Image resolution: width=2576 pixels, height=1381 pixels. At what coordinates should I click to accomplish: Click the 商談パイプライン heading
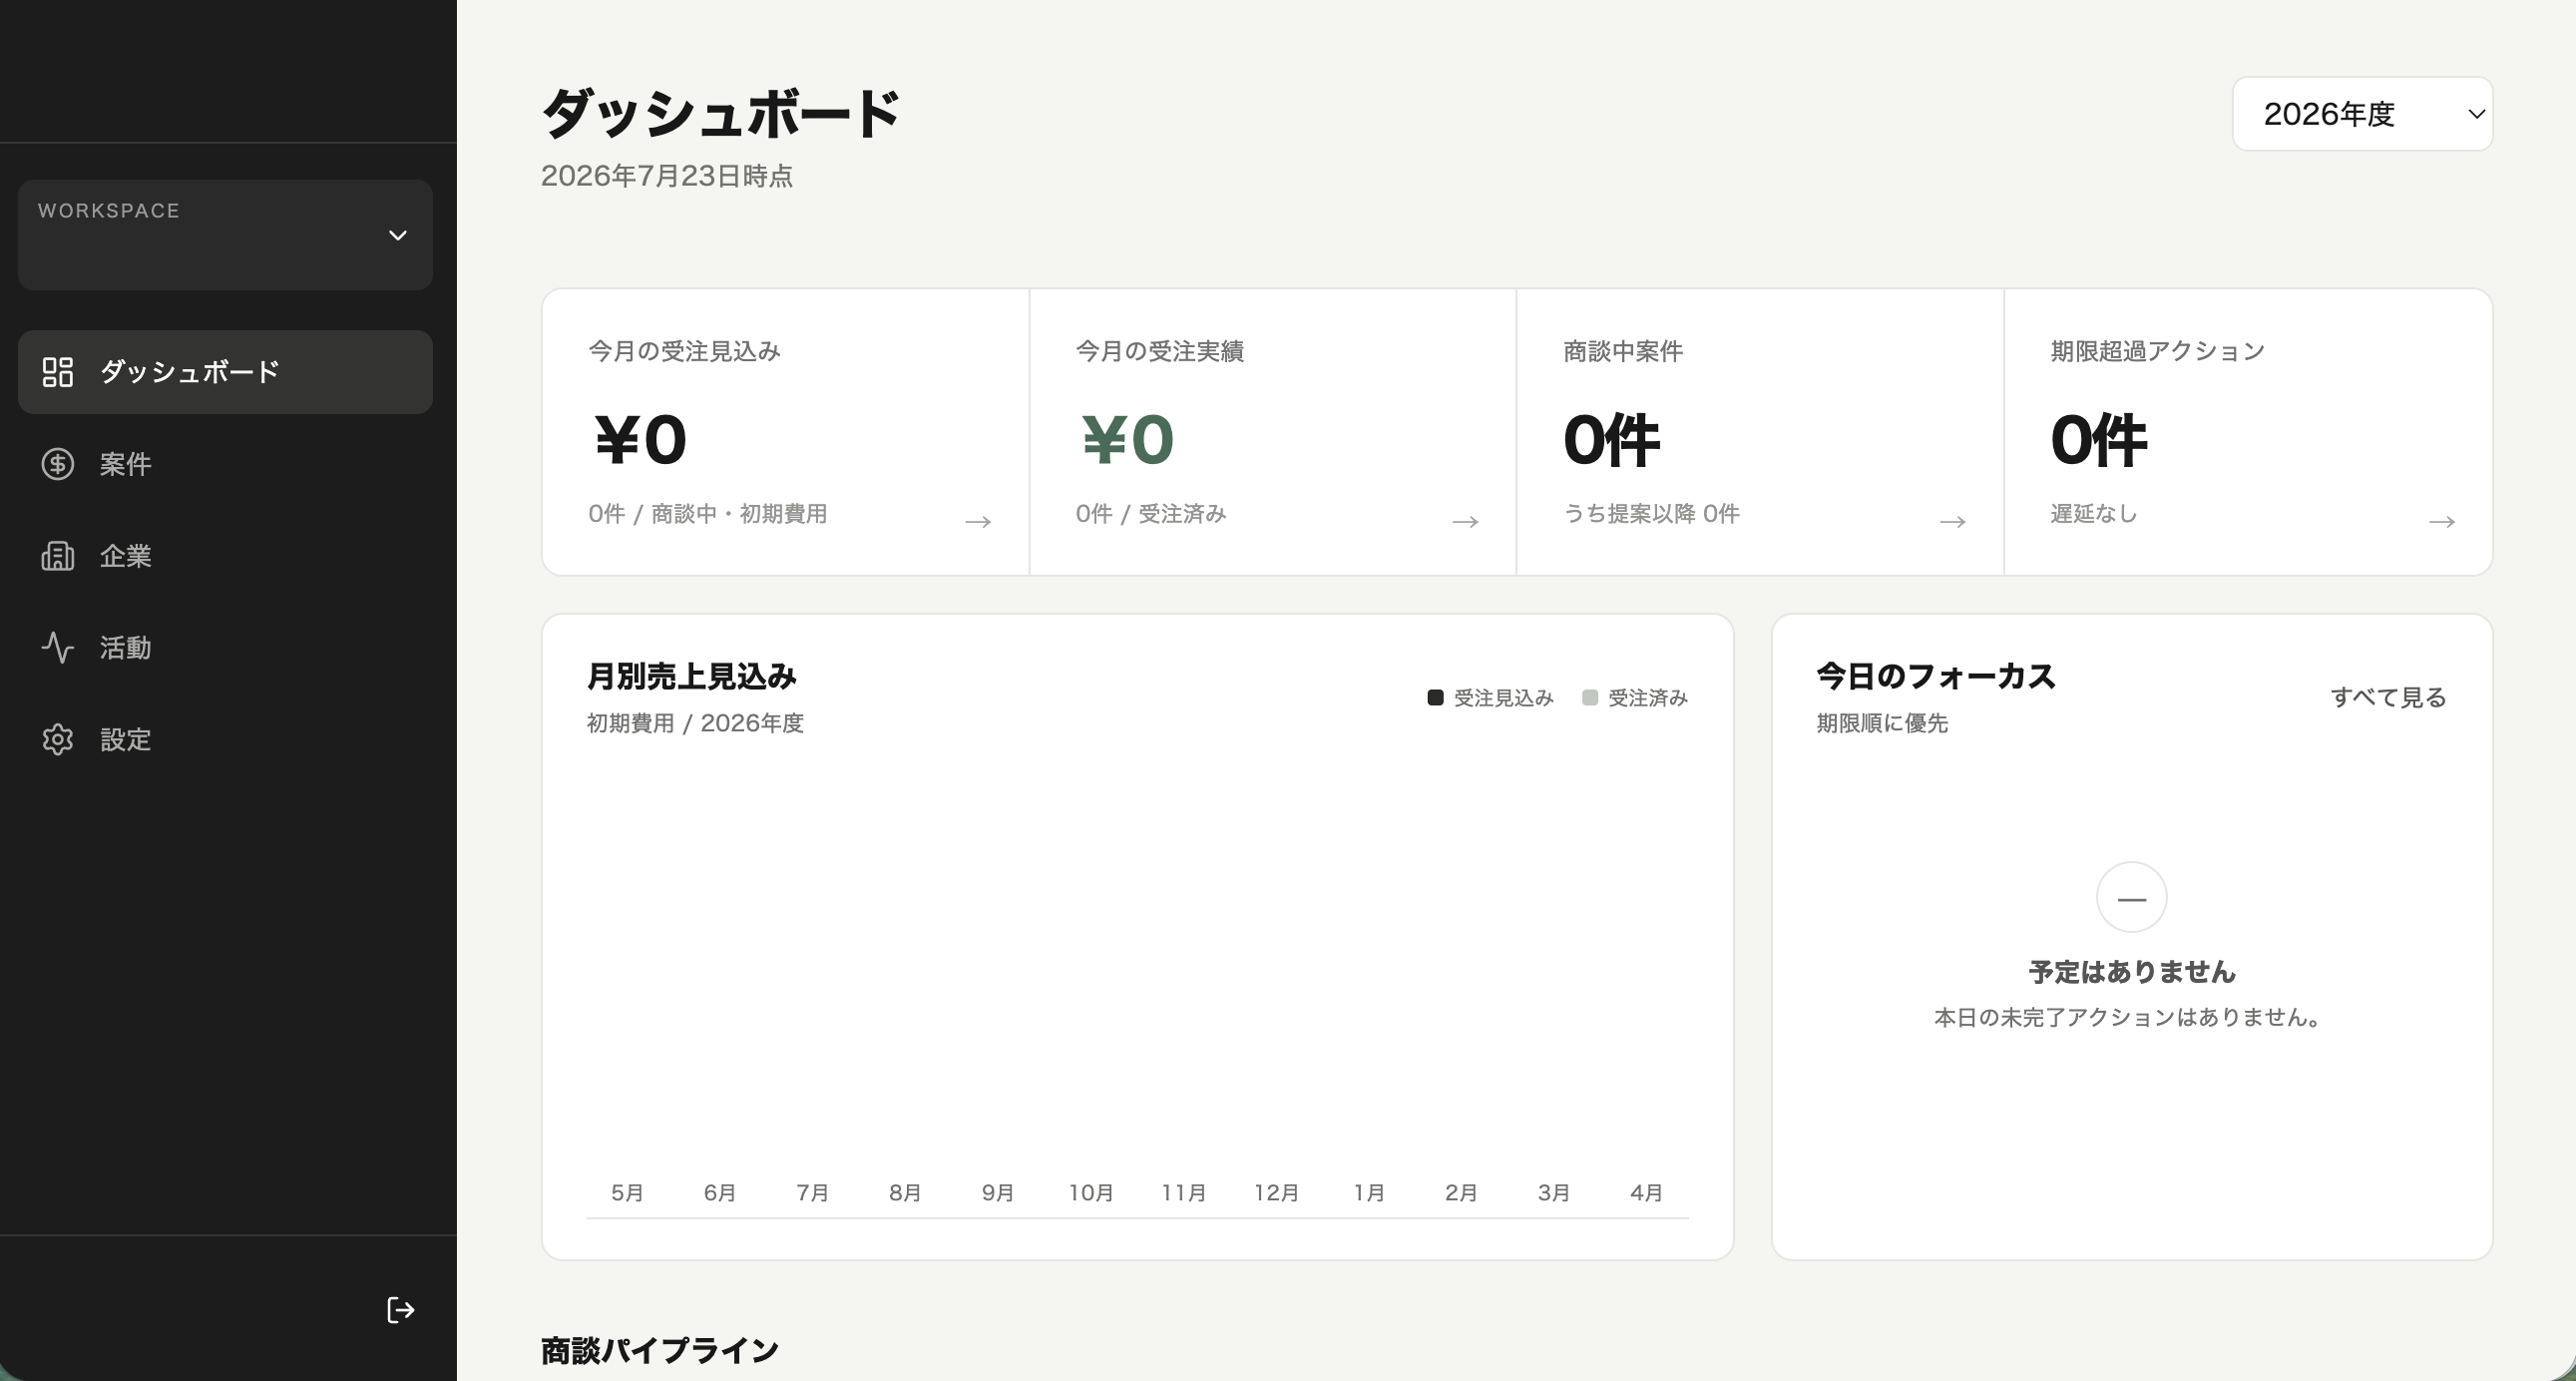click(660, 1351)
